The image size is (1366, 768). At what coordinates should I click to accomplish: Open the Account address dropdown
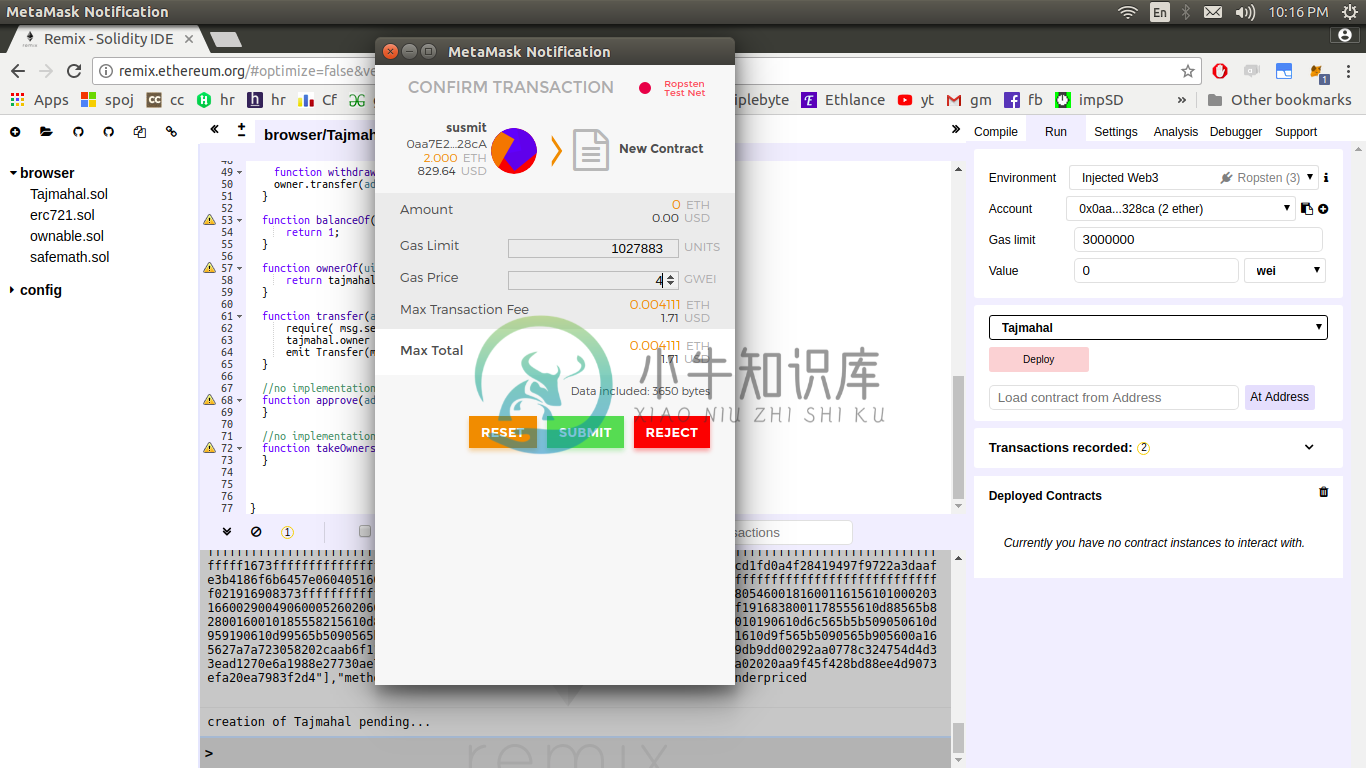pyautogui.click(x=1181, y=209)
